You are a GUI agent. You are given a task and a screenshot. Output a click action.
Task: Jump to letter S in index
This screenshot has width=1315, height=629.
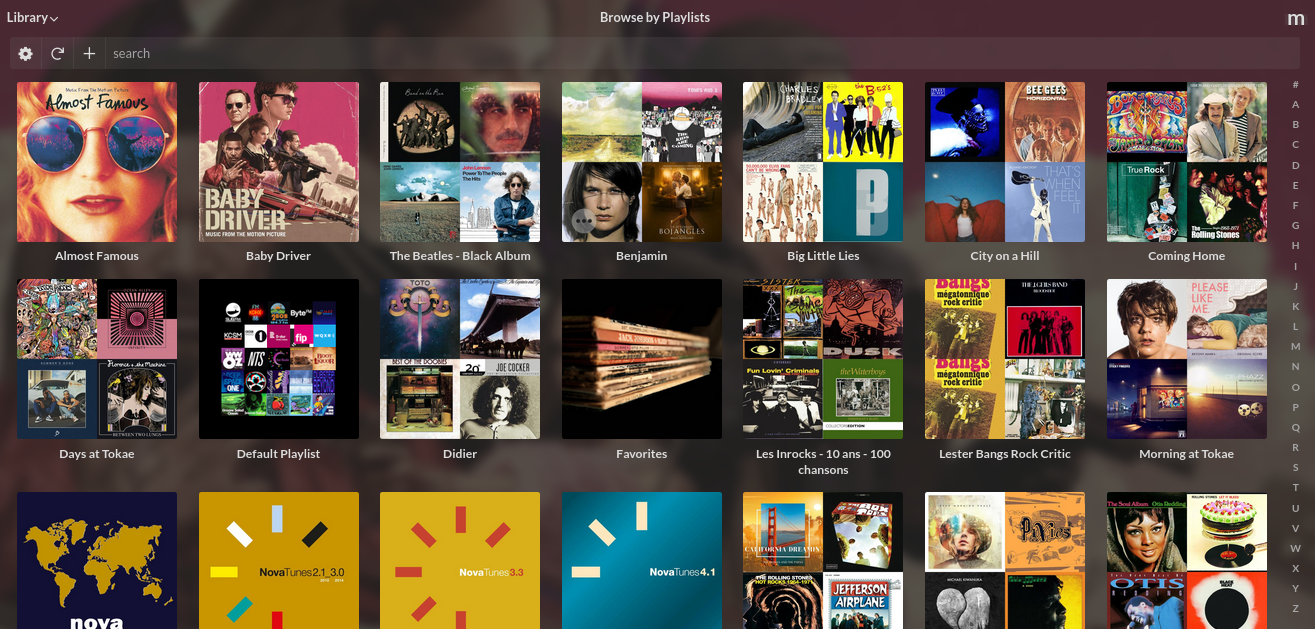(1296, 467)
